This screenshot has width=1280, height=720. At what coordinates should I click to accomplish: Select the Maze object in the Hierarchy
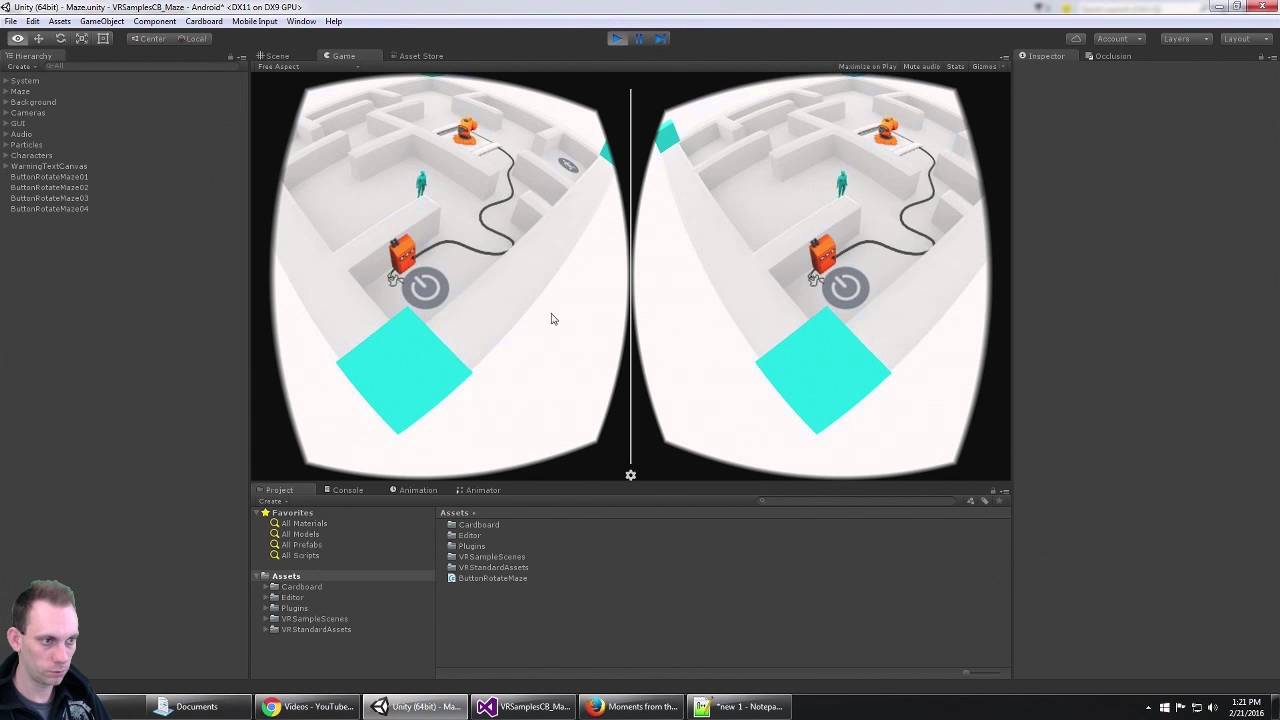(20, 91)
